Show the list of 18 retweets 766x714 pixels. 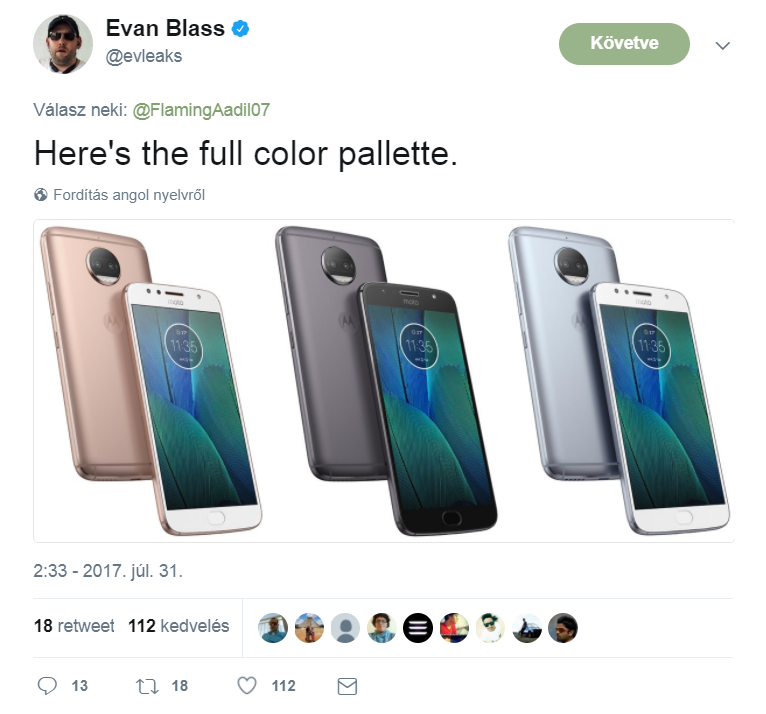[74, 626]
